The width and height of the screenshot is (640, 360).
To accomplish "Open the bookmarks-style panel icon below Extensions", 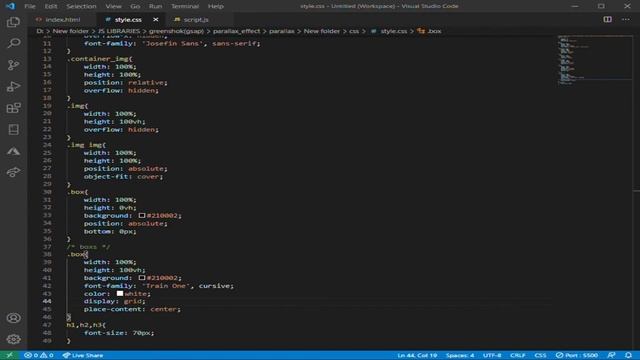I will tap(13, 130).
